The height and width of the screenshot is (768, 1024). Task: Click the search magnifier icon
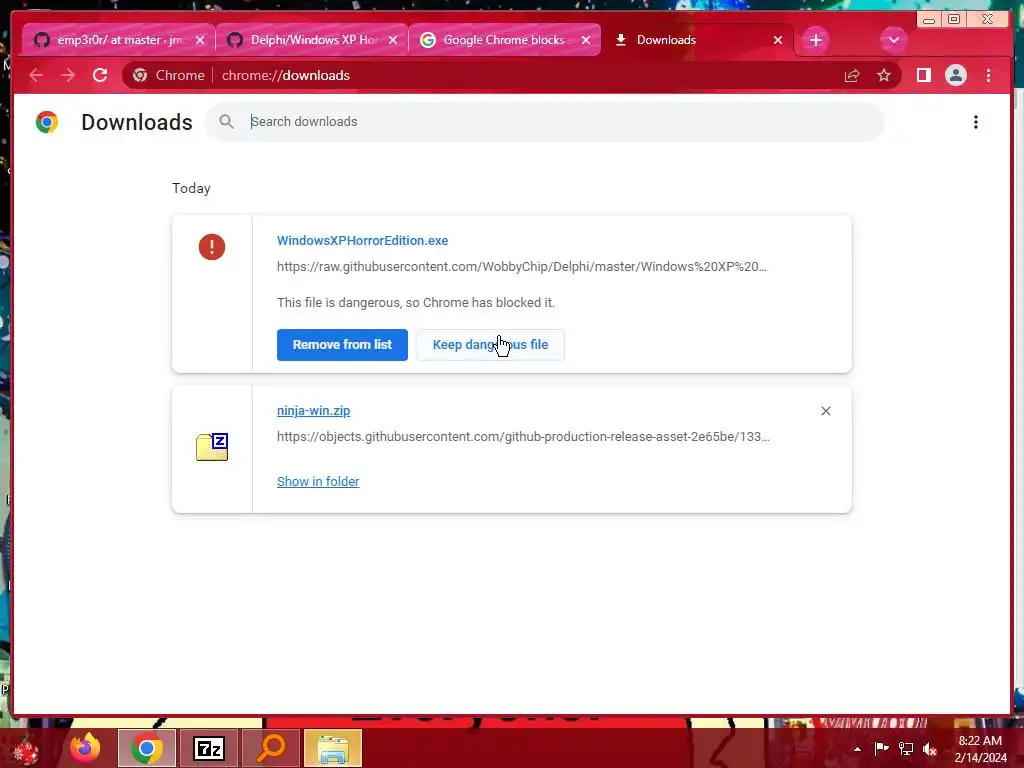(227, 121)
